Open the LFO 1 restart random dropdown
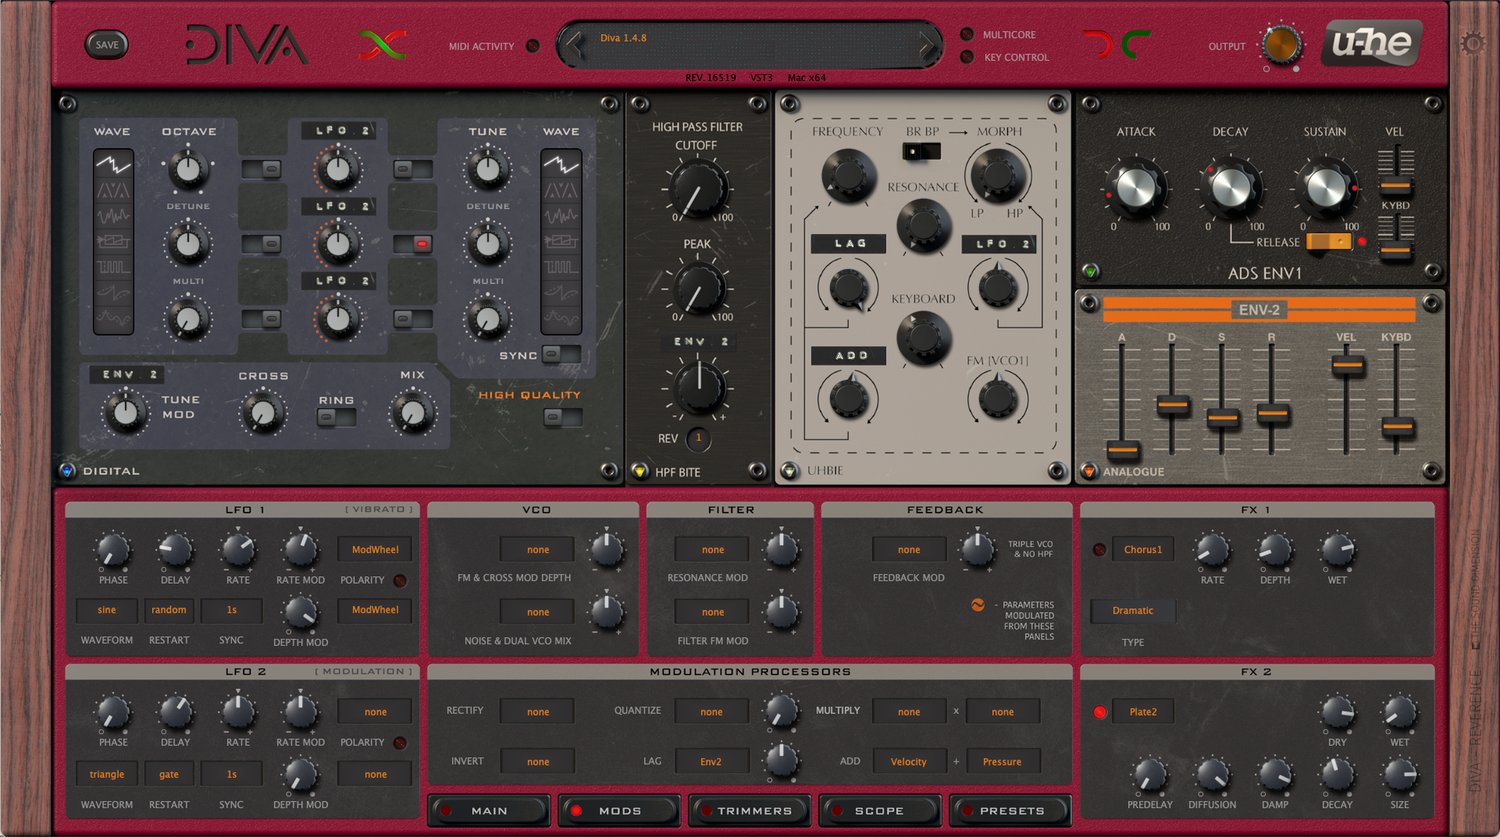Screen dimensions: 1500x837 point(168,610)
